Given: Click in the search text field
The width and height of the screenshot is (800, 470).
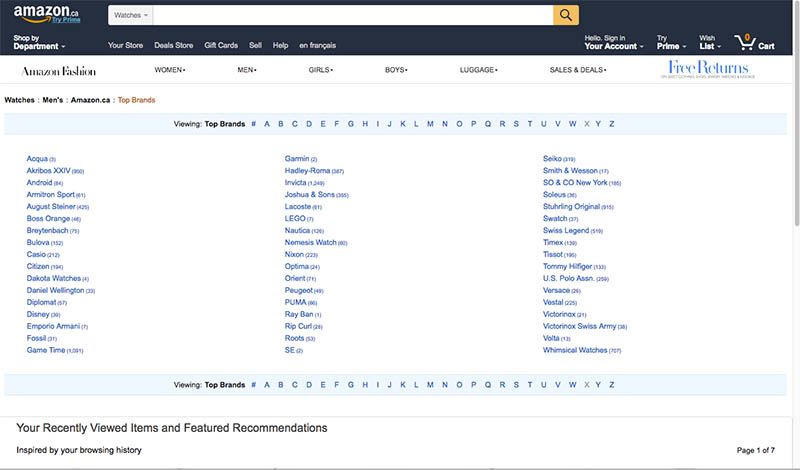Looking at the screenshot, I should click(353, 15).
